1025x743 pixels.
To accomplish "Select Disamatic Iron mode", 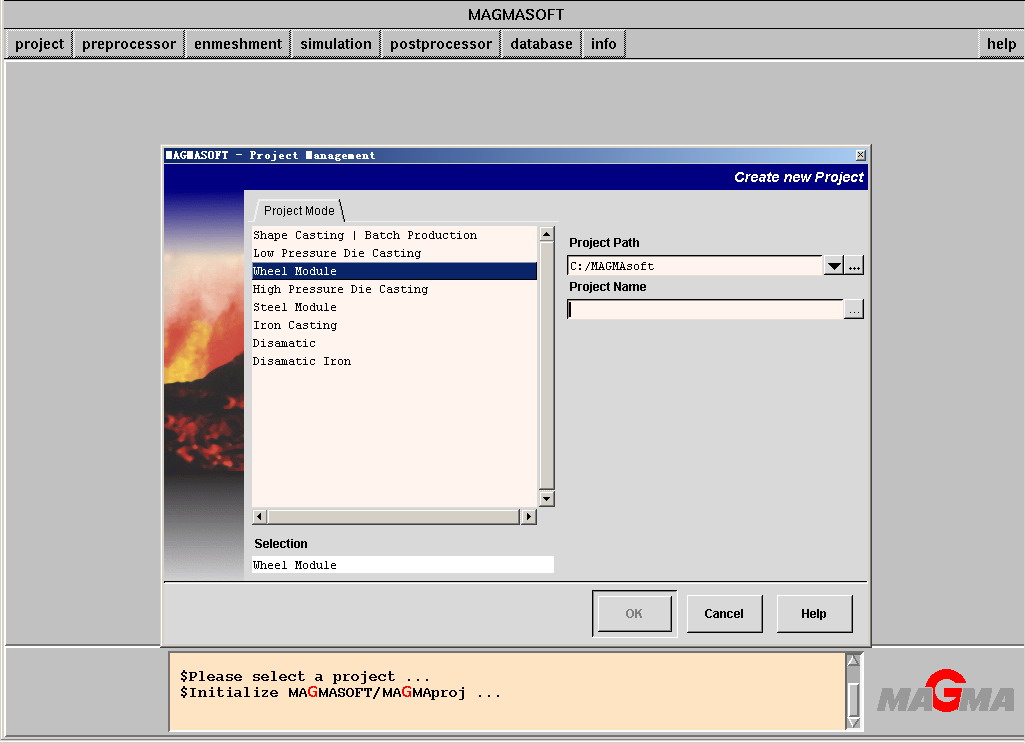I will (394, 361).
